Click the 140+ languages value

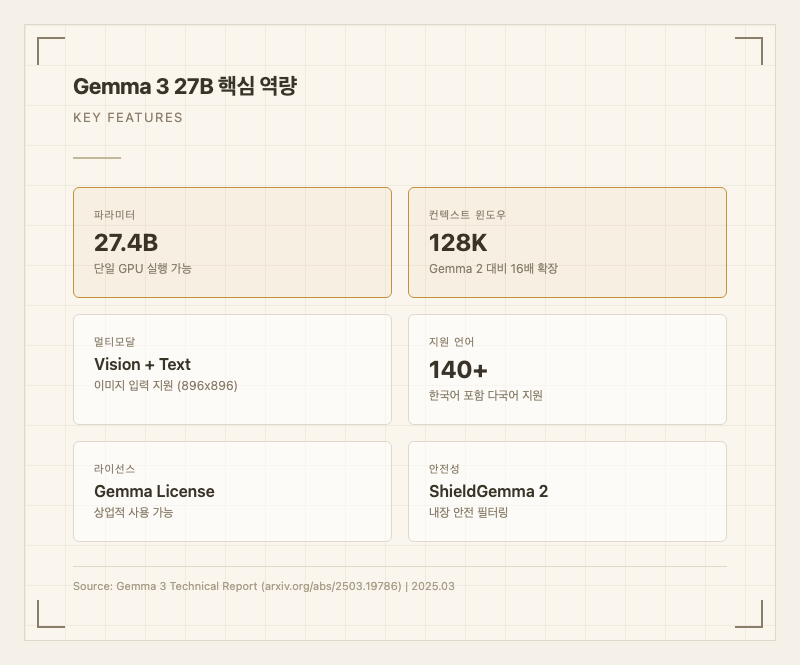(458, 369)
